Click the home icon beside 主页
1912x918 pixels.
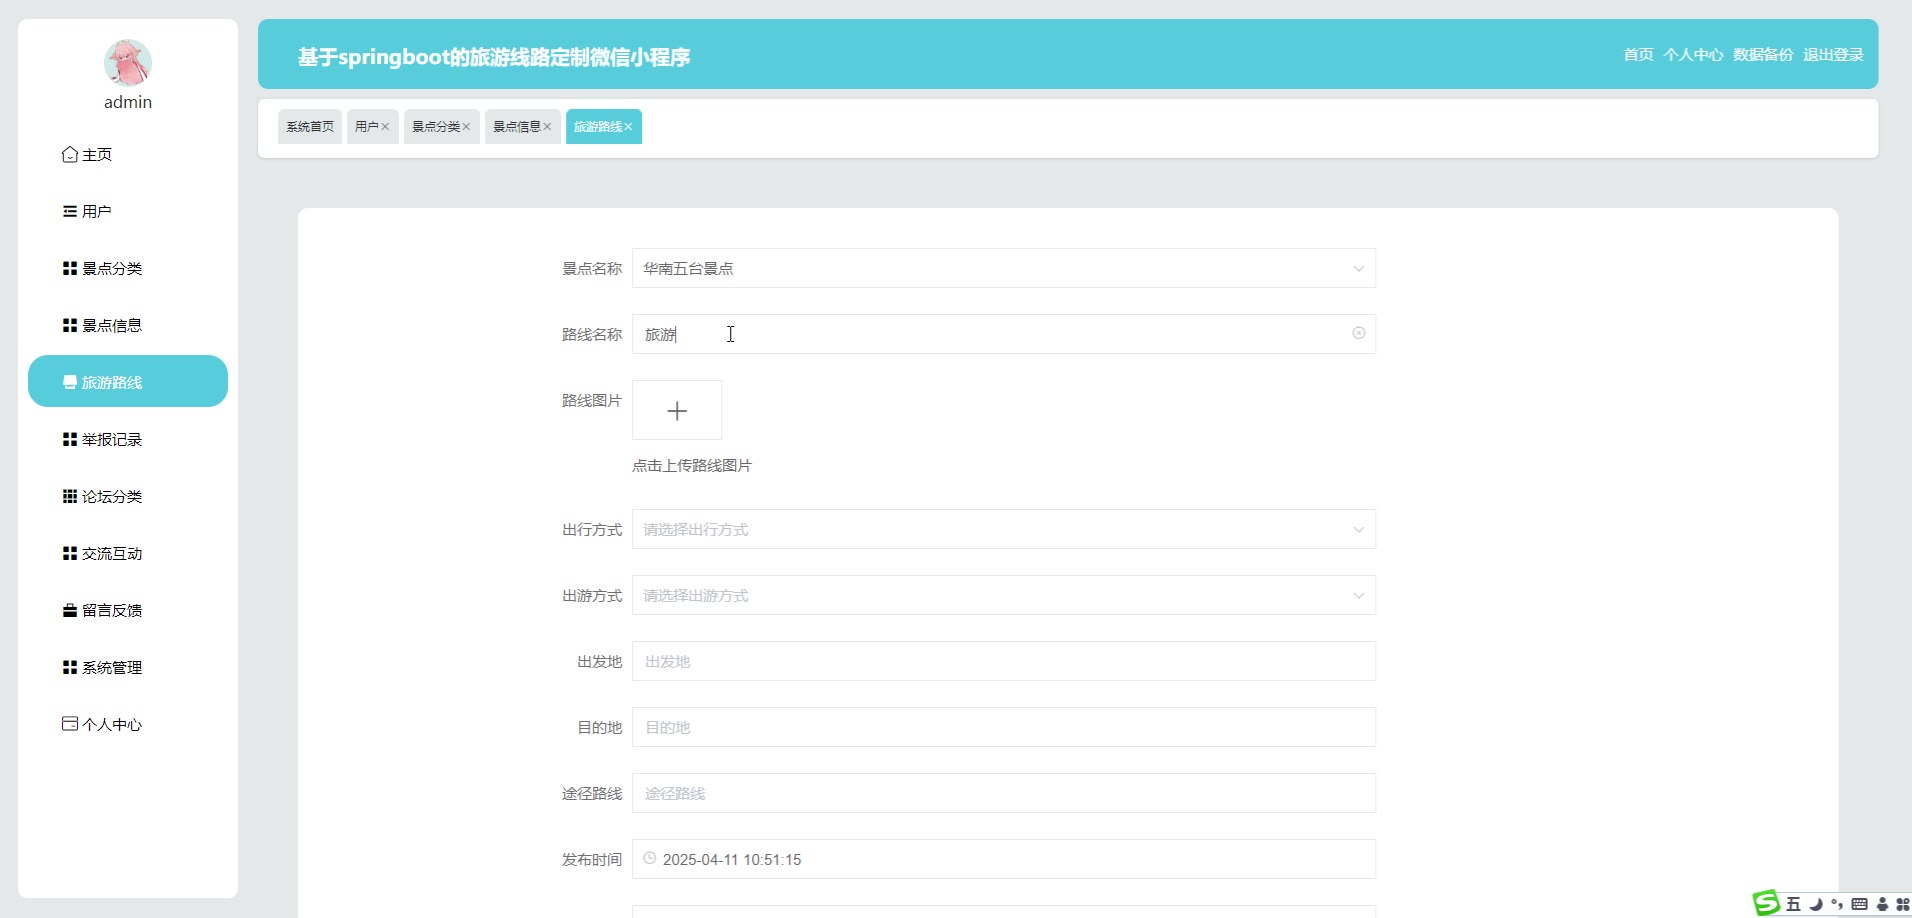click(x=70, y=154)
